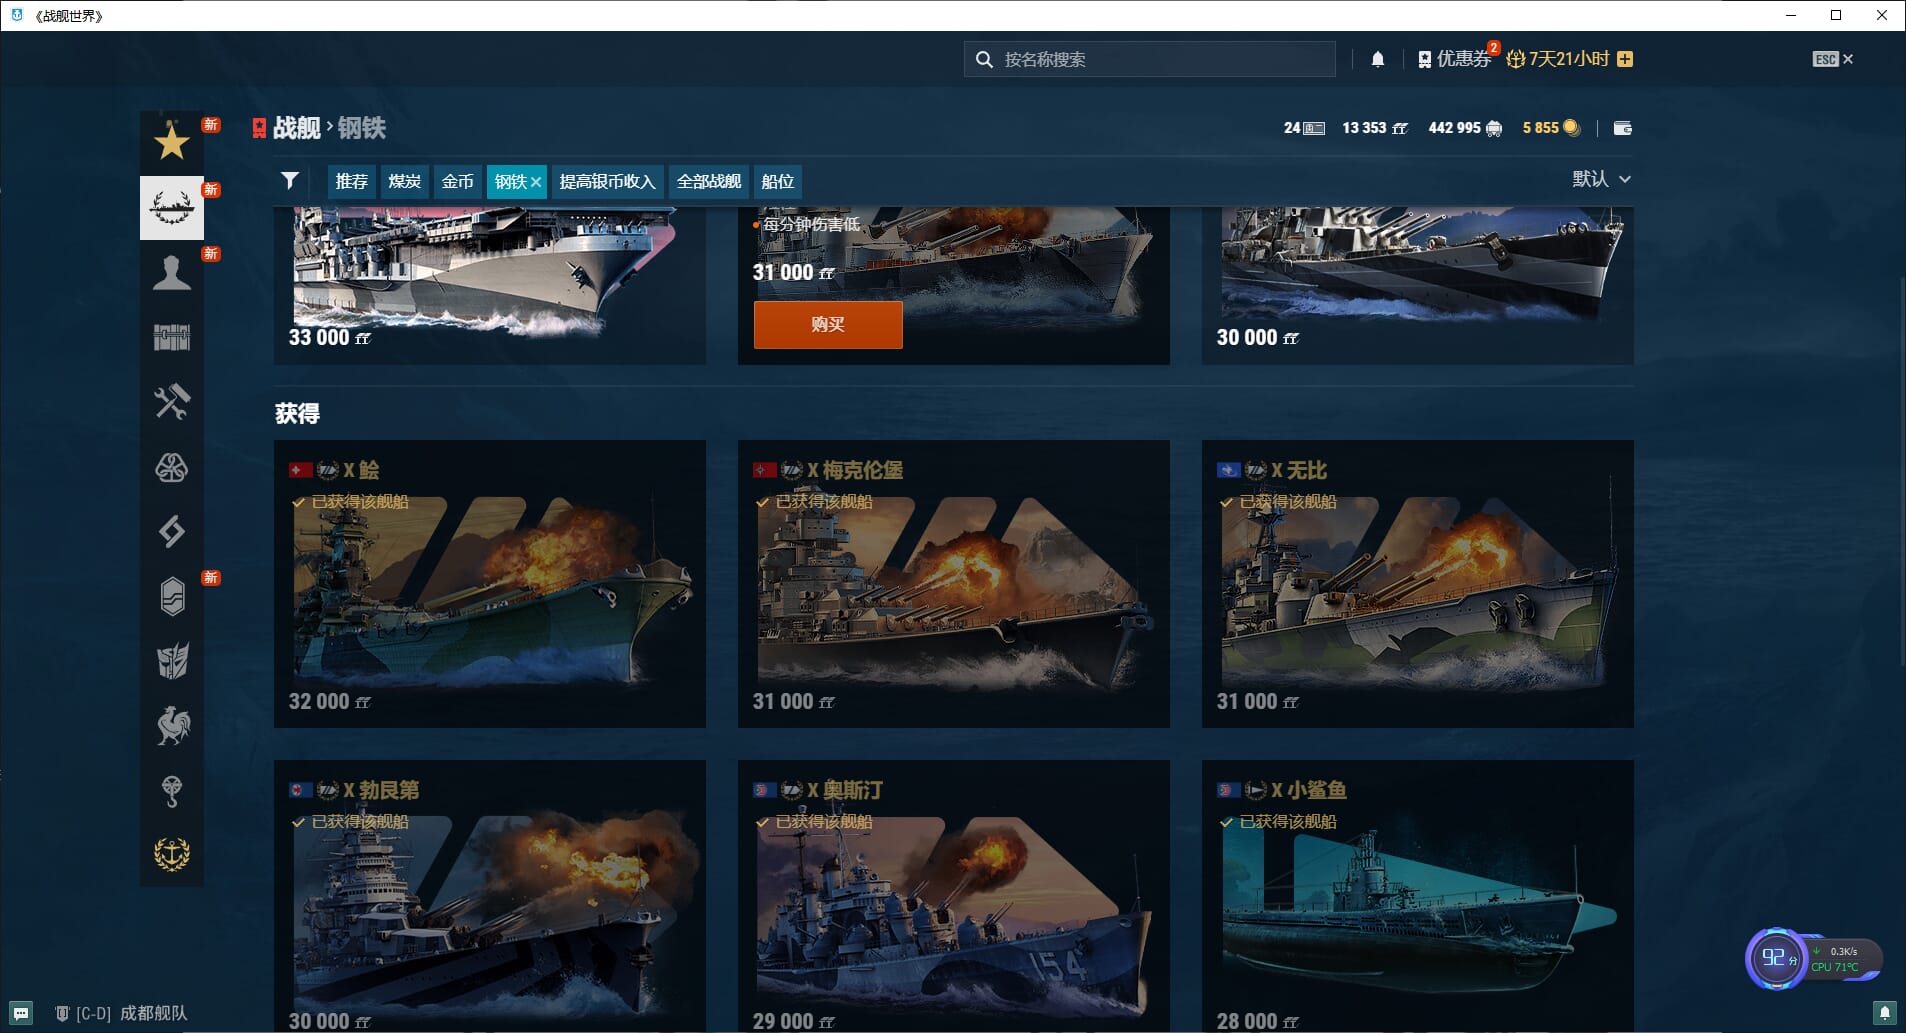Image resolution: width=1906 pixels, height=1033 pixels.
Task: Click the filter funnel icon
Action: 290,181
